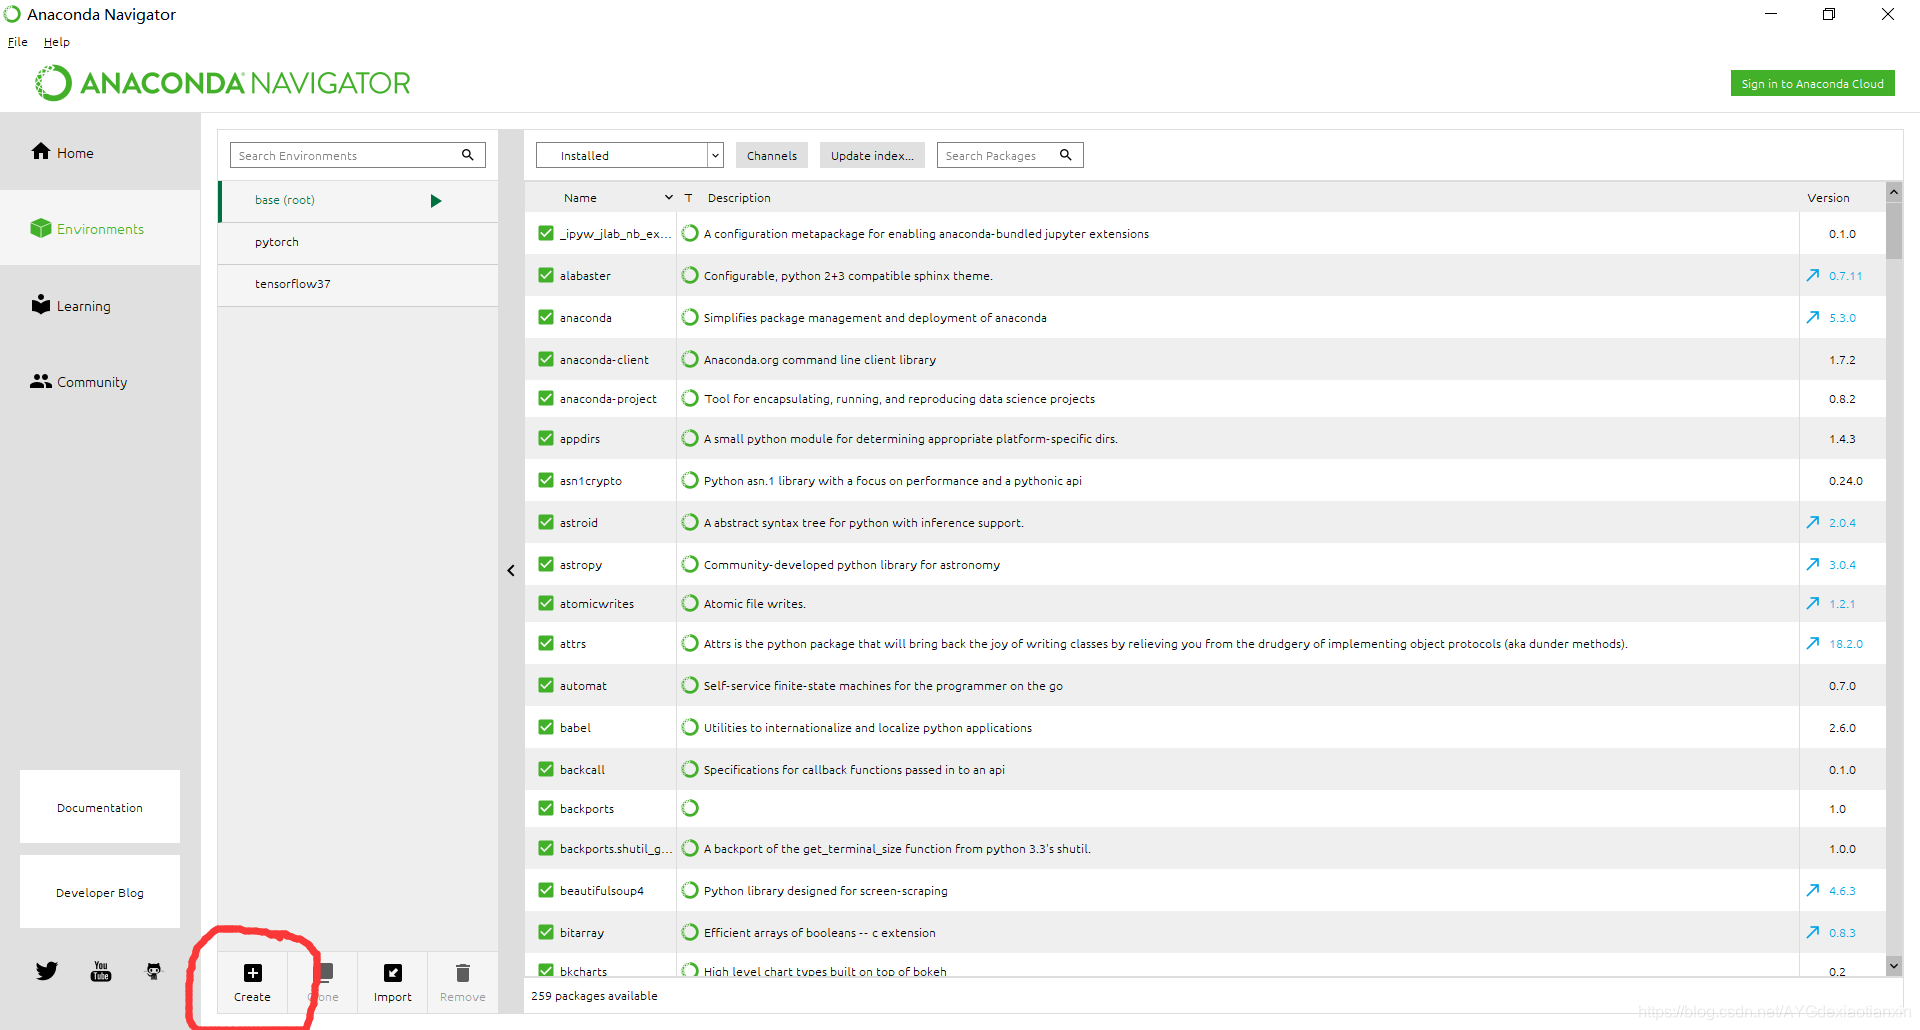Click the package type circle for babel
Screen dimensions: 1920x1030
tap(690, 727)
